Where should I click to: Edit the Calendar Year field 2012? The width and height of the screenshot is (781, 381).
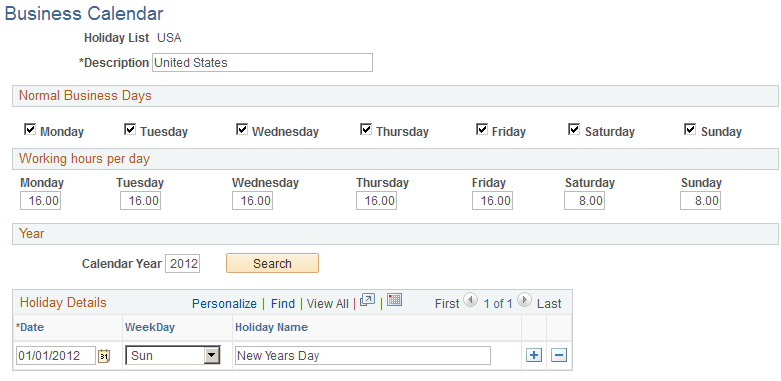(183, 263)
